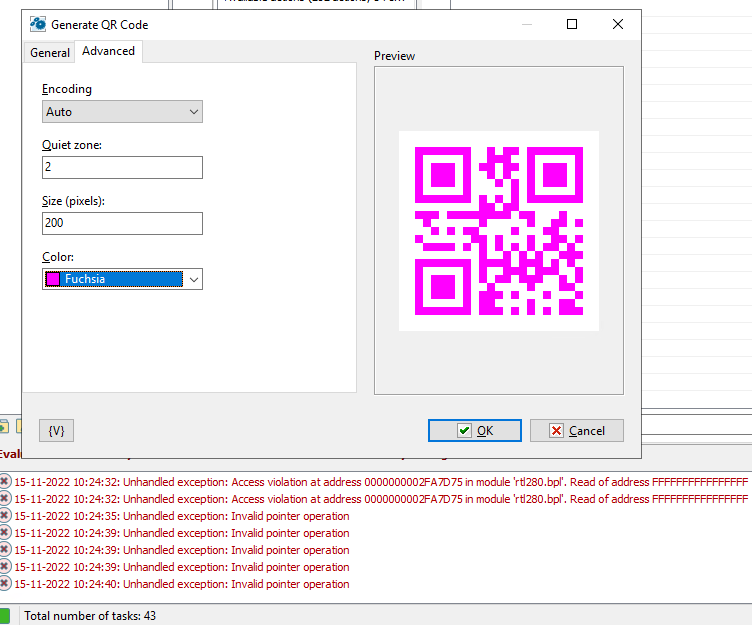Cancel the QR code dialog

[576, 430]
